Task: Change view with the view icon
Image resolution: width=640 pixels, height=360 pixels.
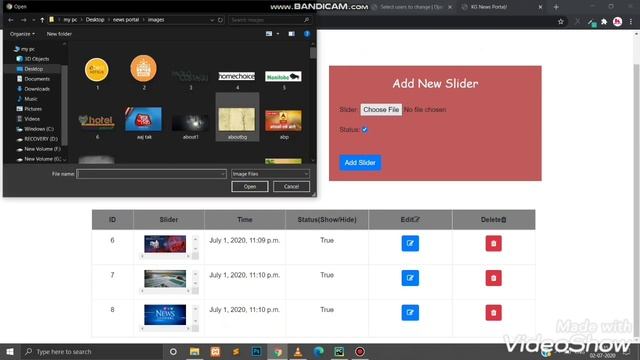Action: [269, 34]
